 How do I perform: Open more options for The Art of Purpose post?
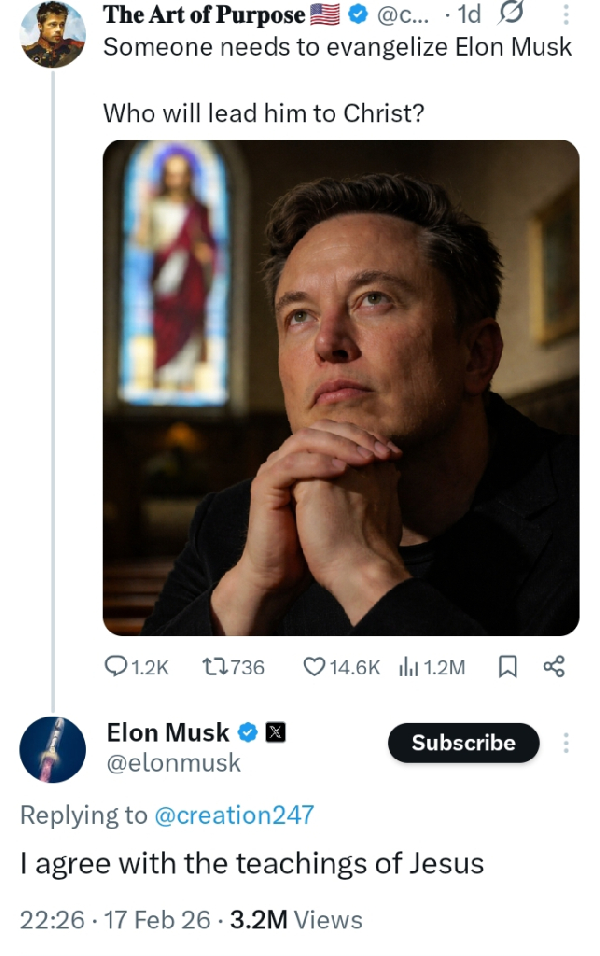point(565,15)
